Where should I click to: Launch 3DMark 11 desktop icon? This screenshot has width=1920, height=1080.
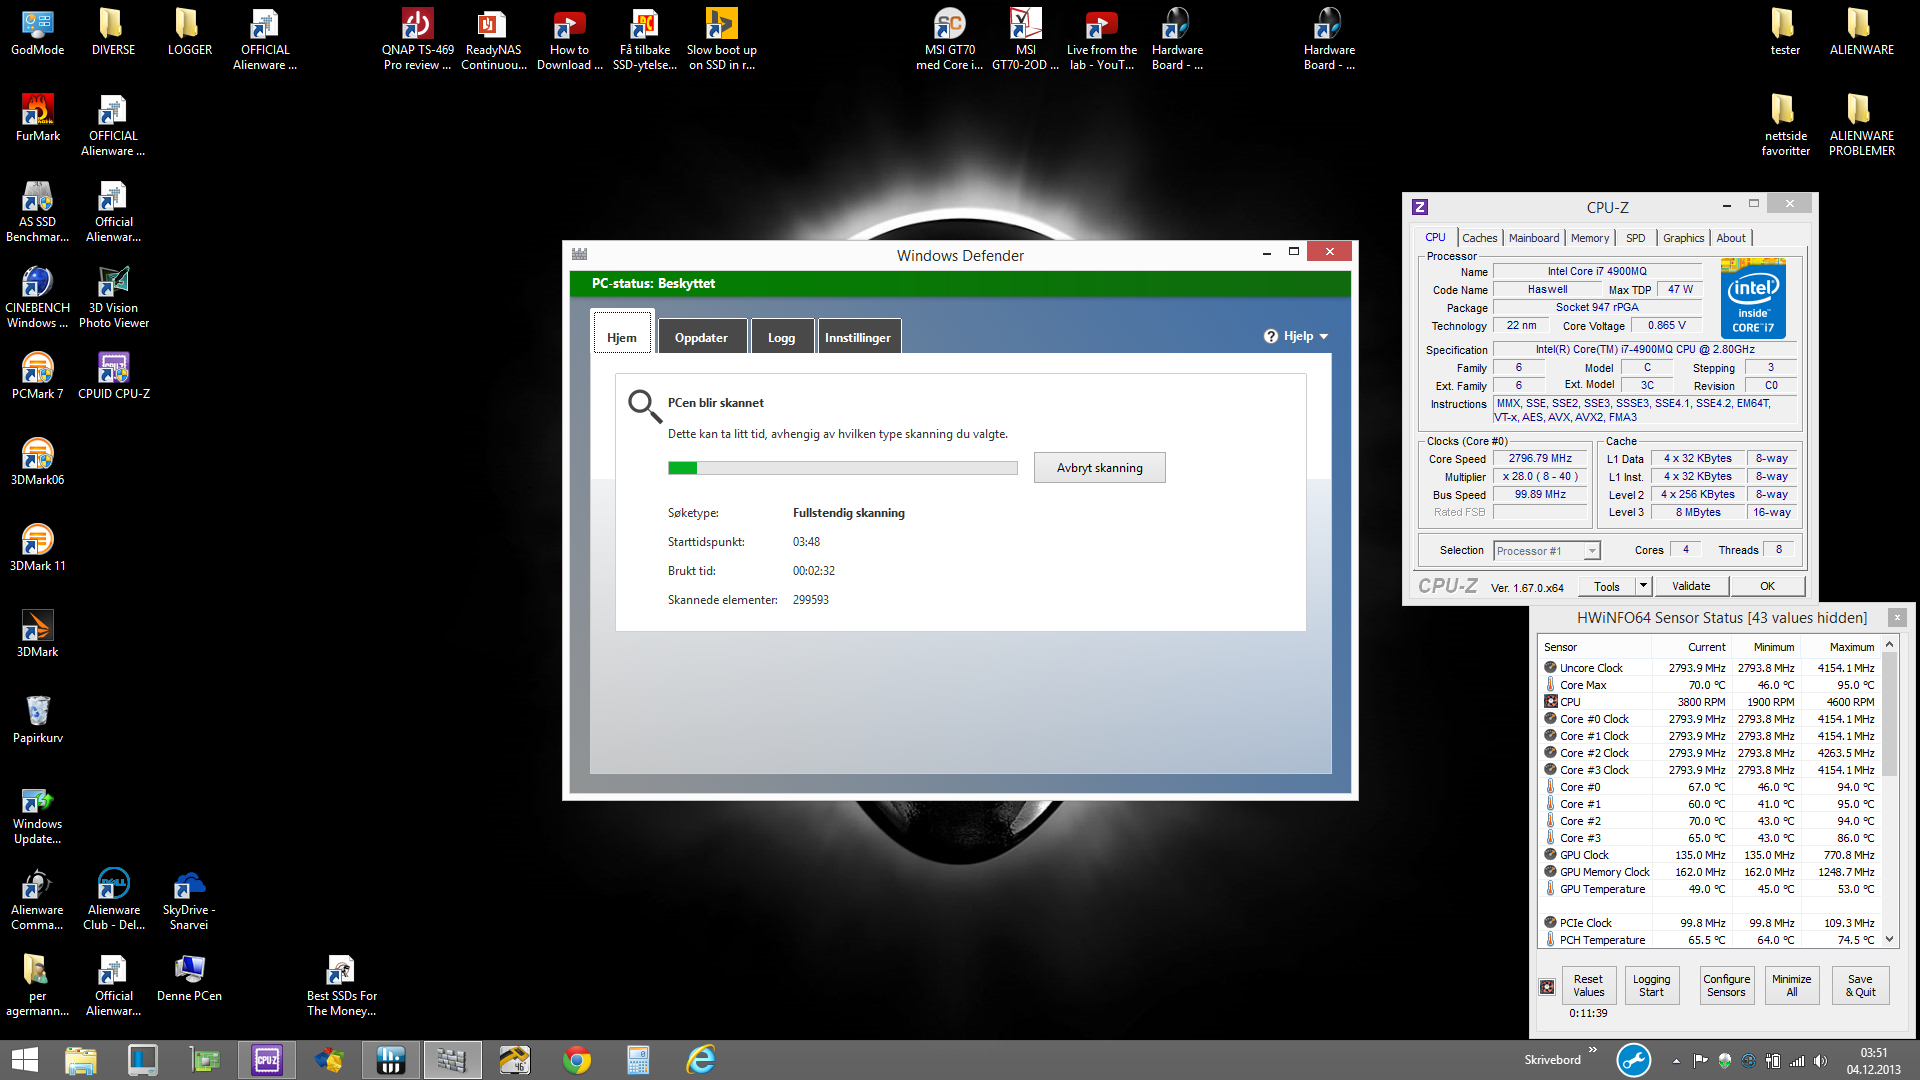click(x=38, y=548)
